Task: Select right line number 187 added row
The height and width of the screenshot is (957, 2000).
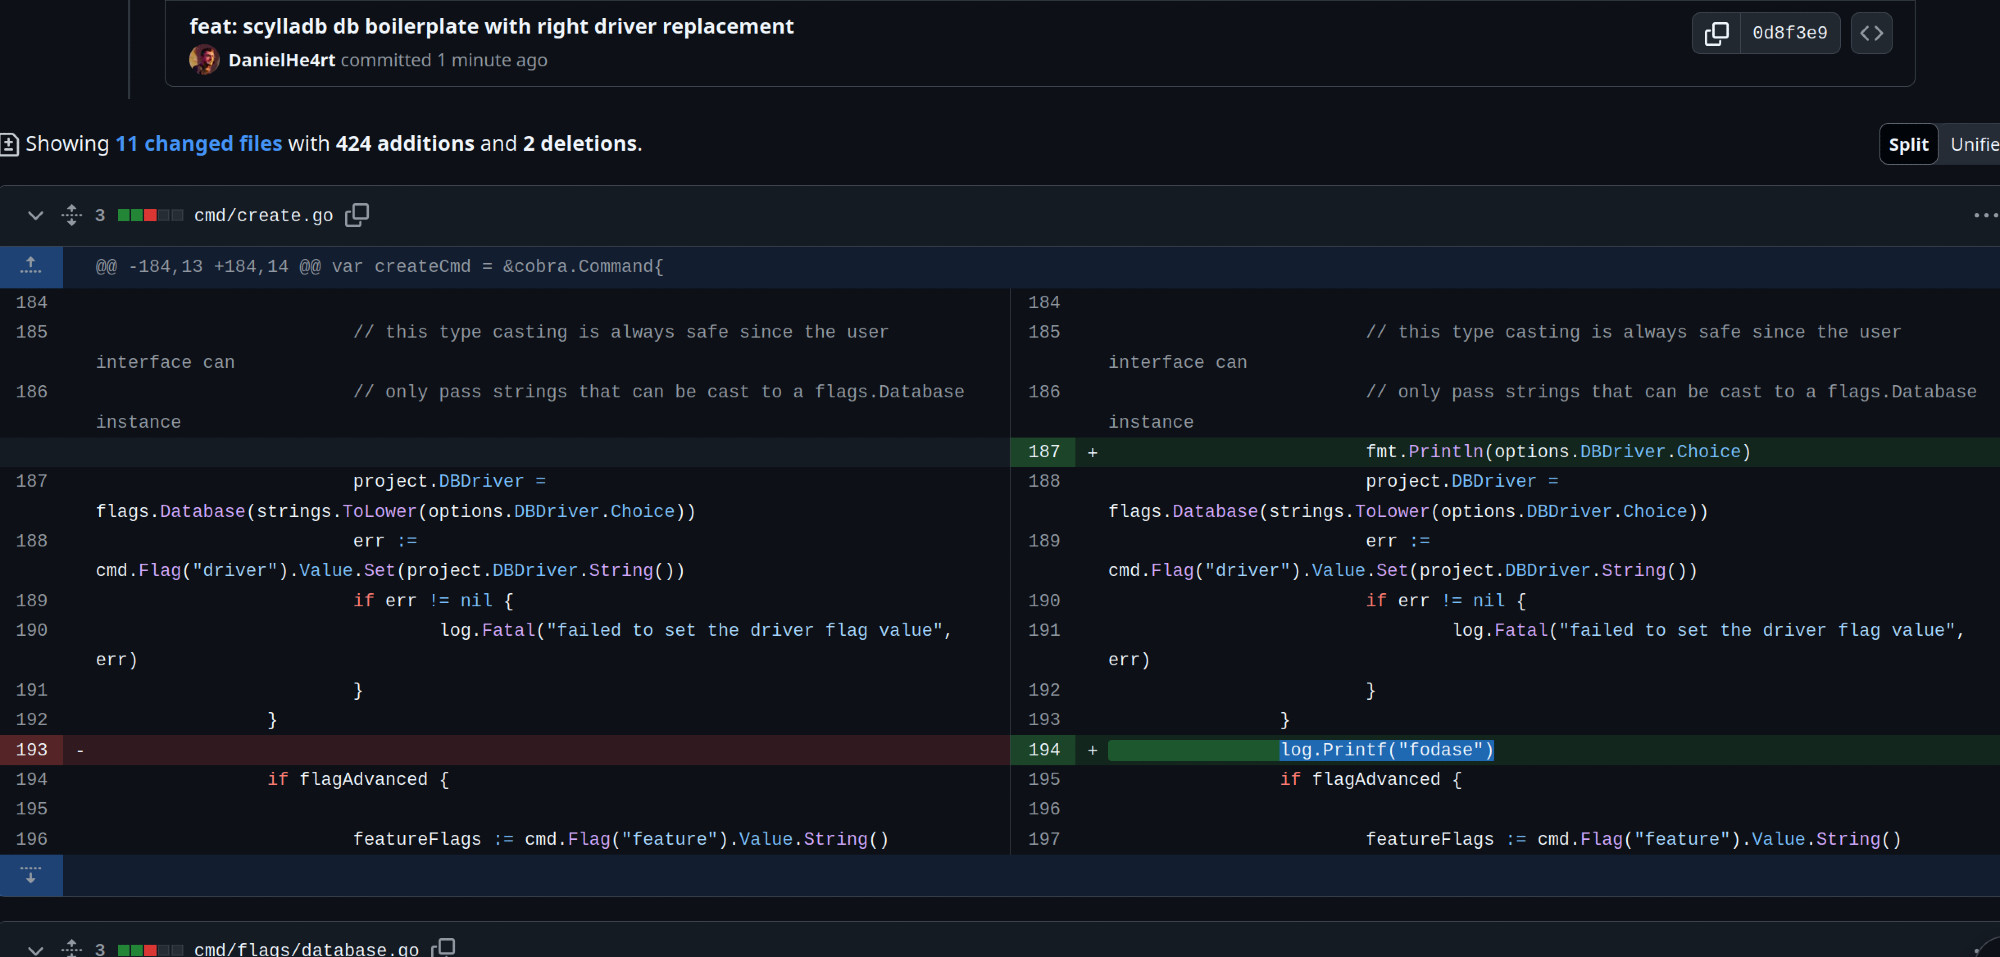Action: (x=1043, y=451)
